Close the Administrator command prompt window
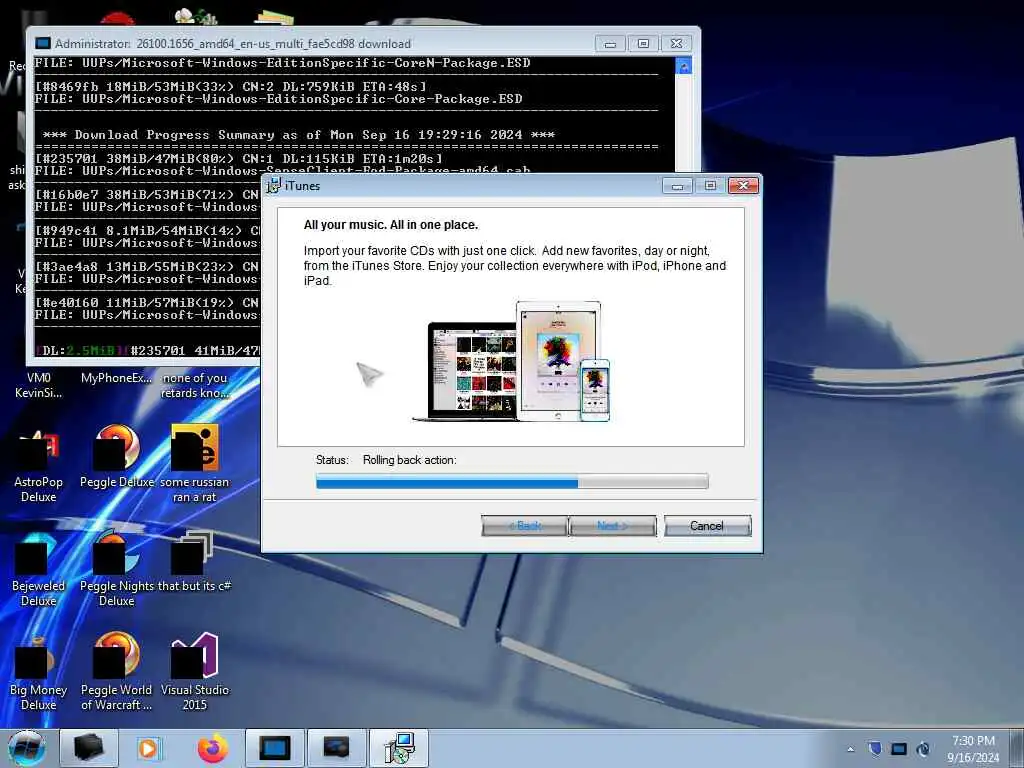 (677, 44)
